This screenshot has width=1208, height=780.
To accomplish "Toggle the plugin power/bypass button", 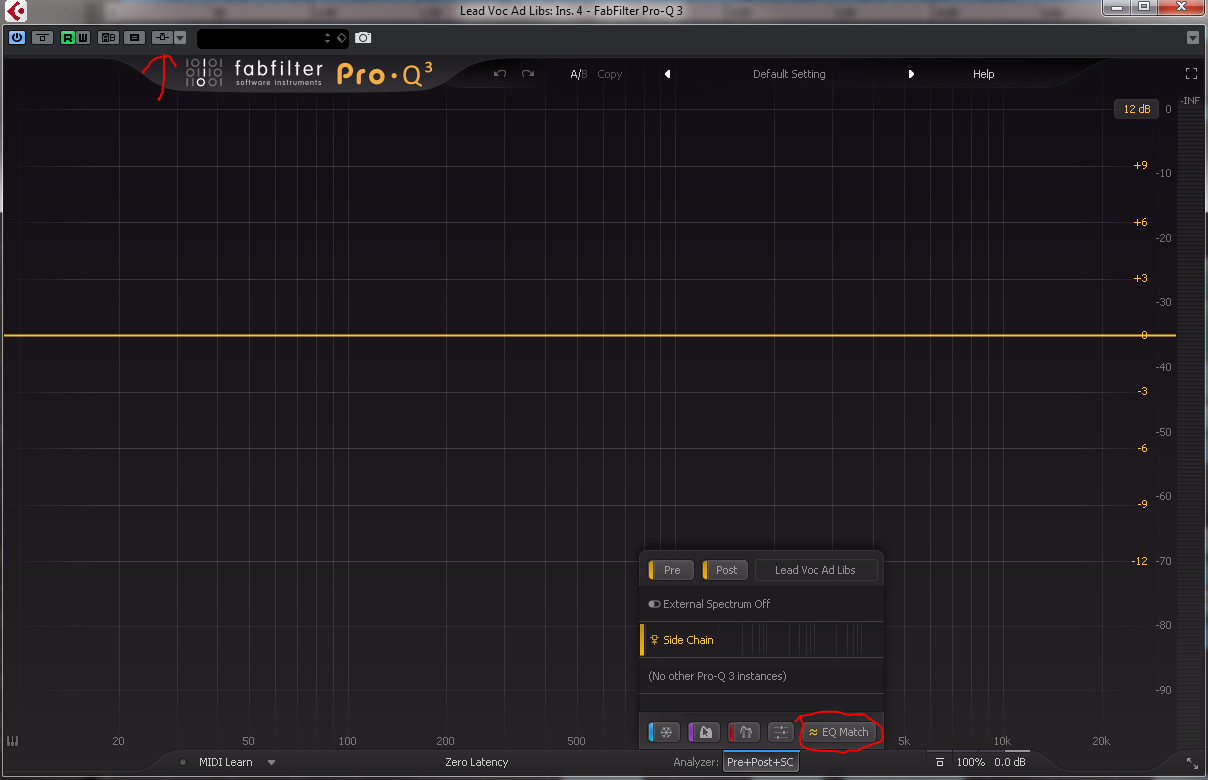I will 17,38.
